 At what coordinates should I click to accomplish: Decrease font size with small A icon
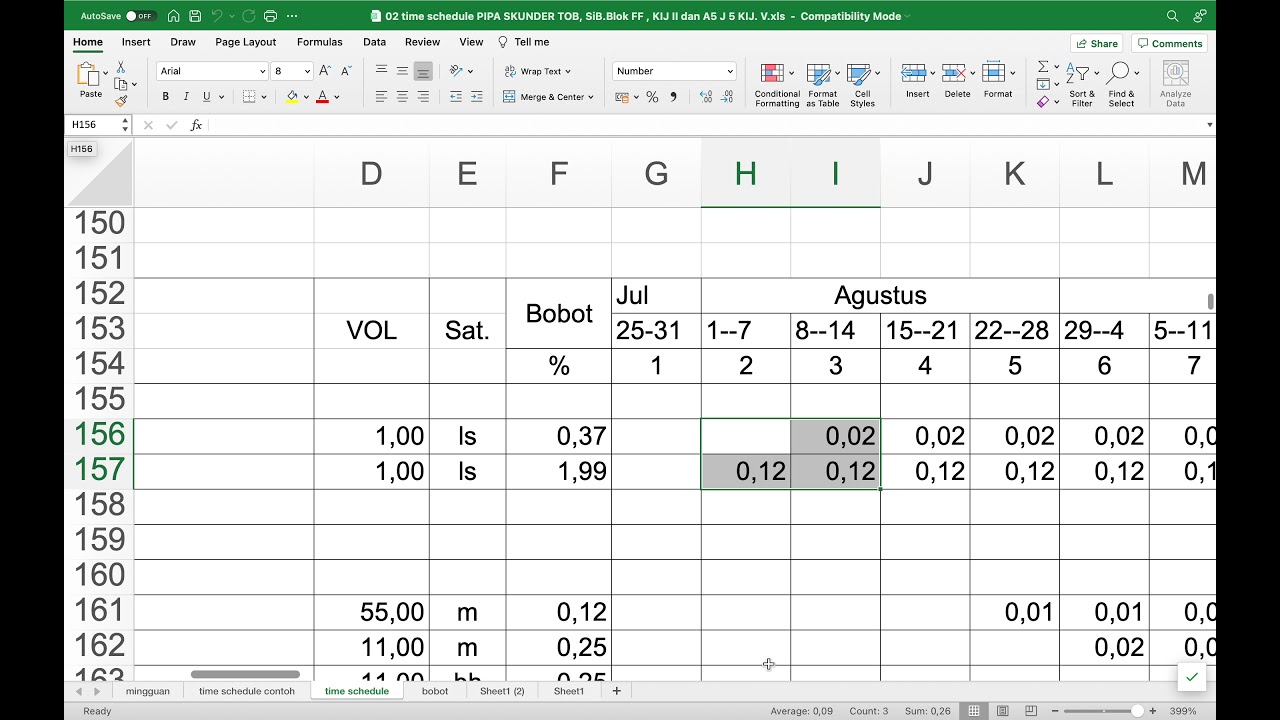pyautogui.click(x=346, y=71)
